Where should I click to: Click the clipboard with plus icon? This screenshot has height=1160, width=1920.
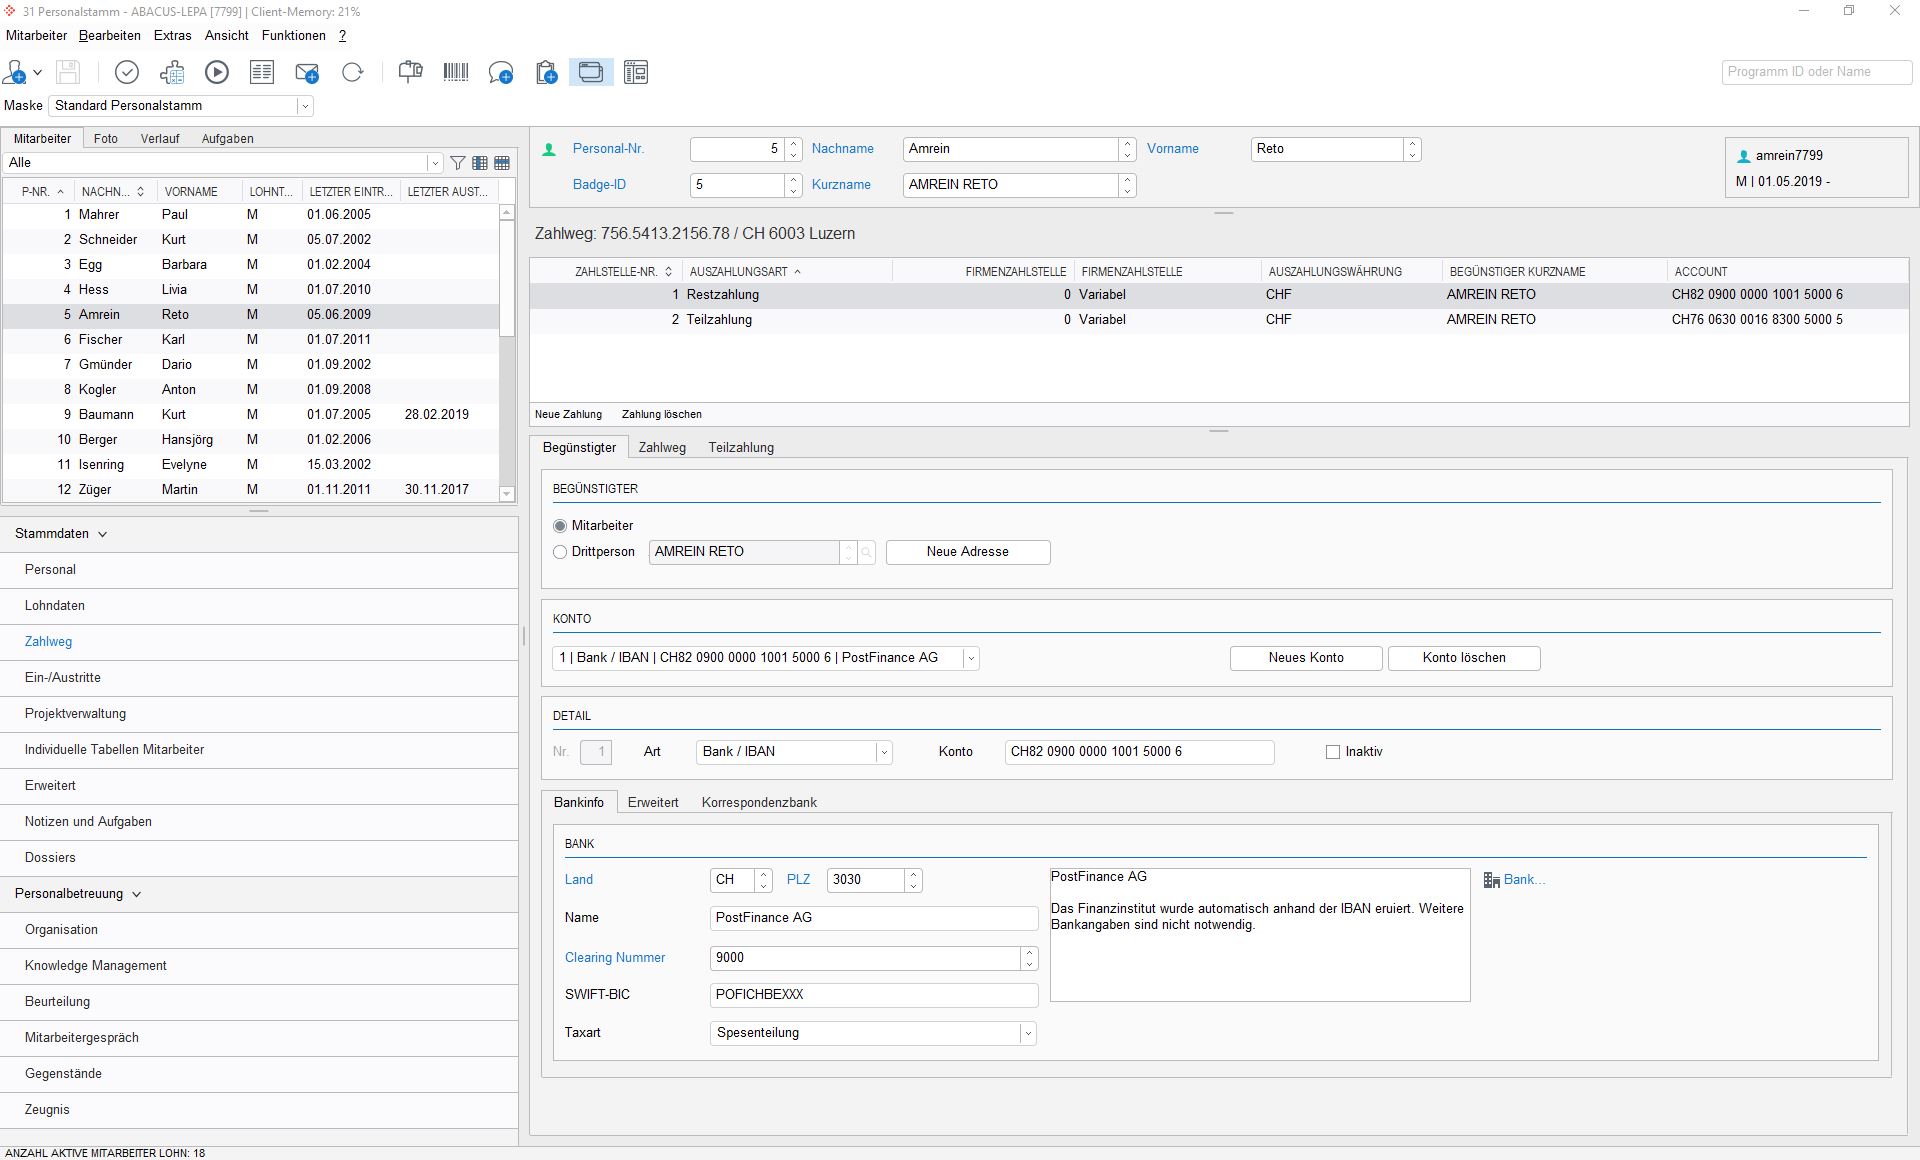point(546,72)
